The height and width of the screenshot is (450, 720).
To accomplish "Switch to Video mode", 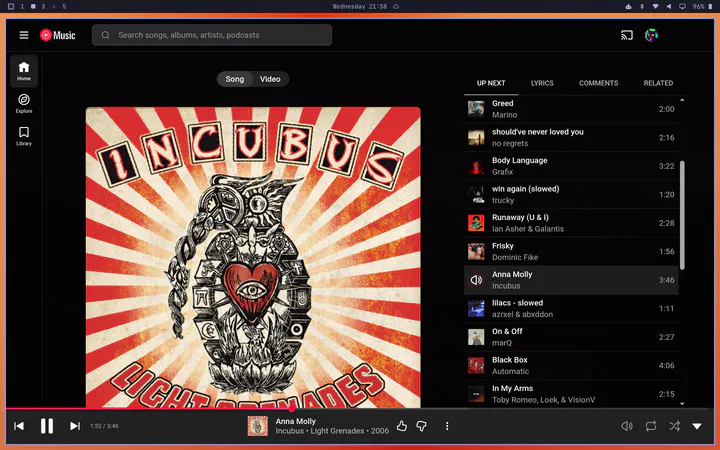I will click(x=270, y=79).
